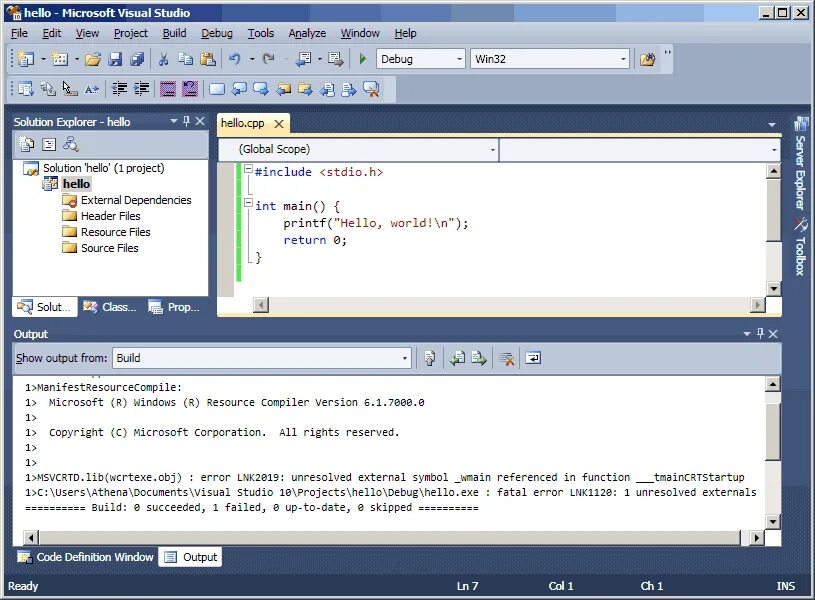Click Find Message in Code icon in Output
This screenshot has height=600, width=815.
(429, 358)
